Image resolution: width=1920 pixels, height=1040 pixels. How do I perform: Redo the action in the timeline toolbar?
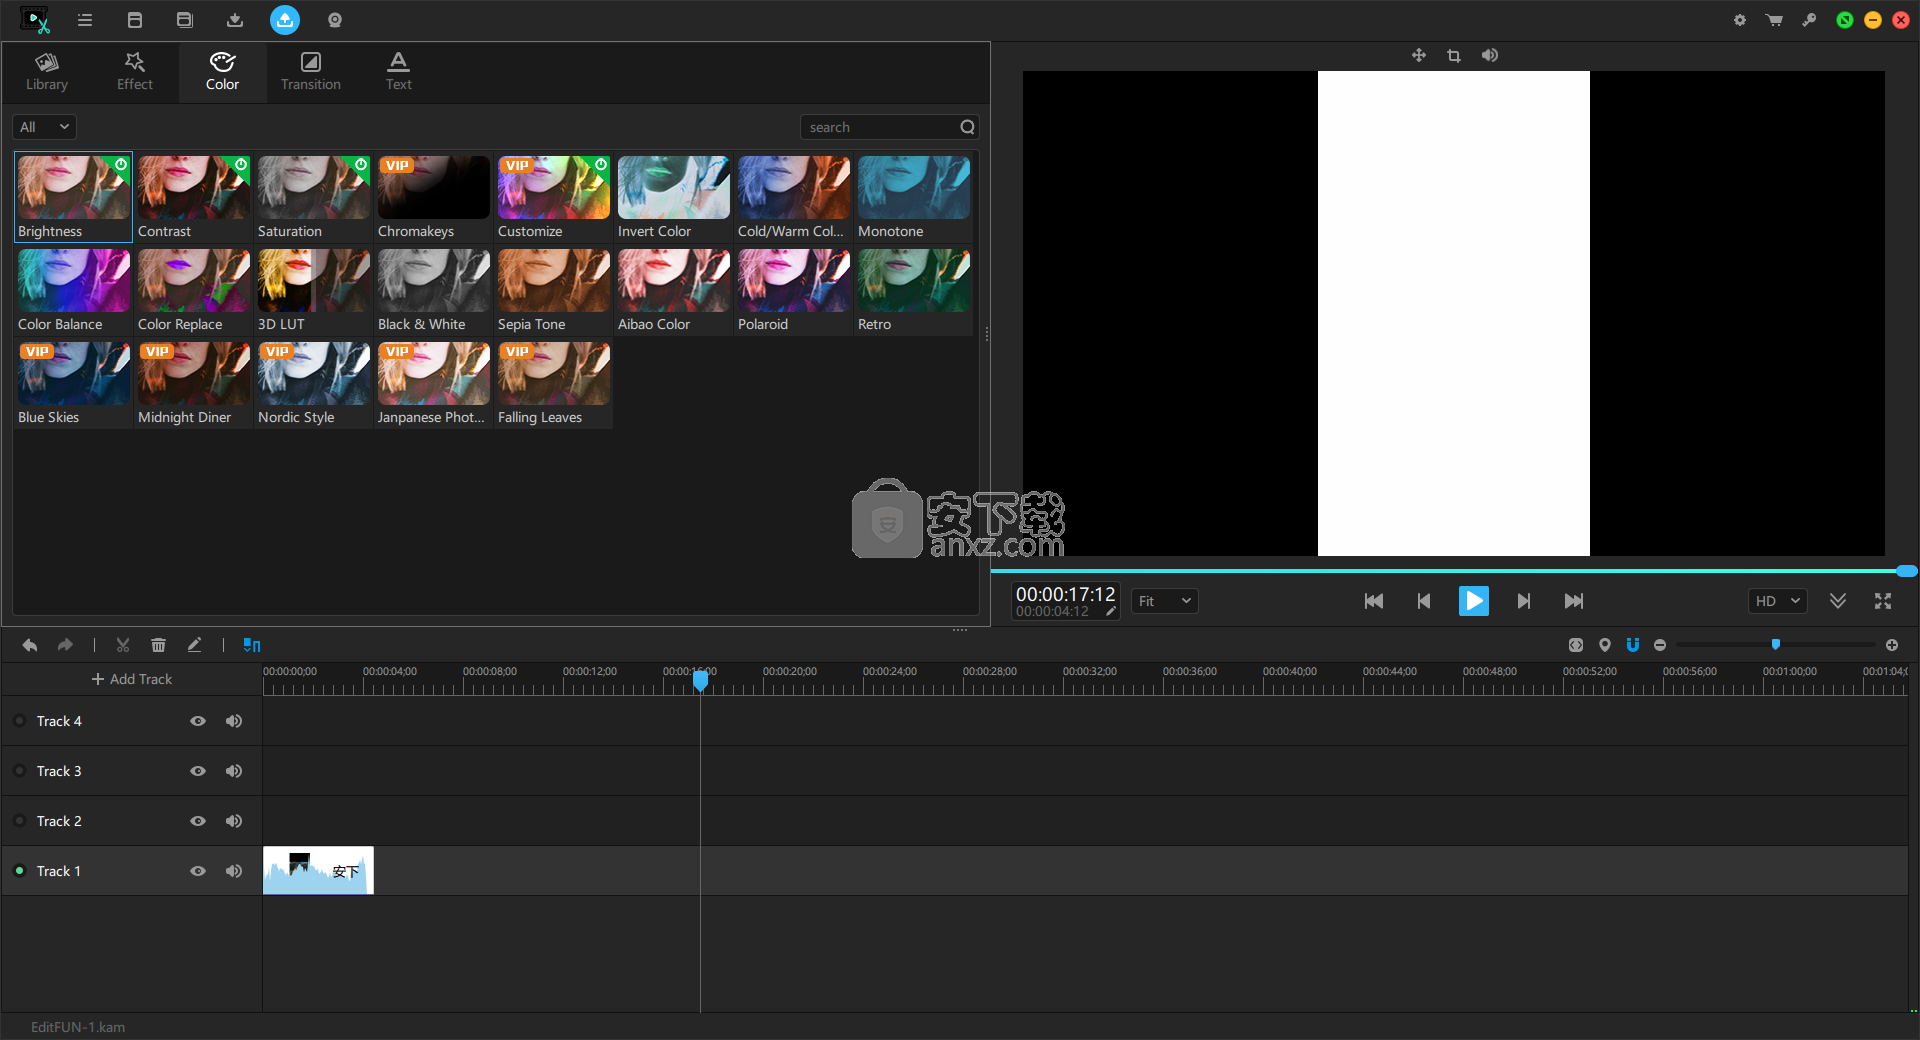pyautogui.click(x=65, y=645)
